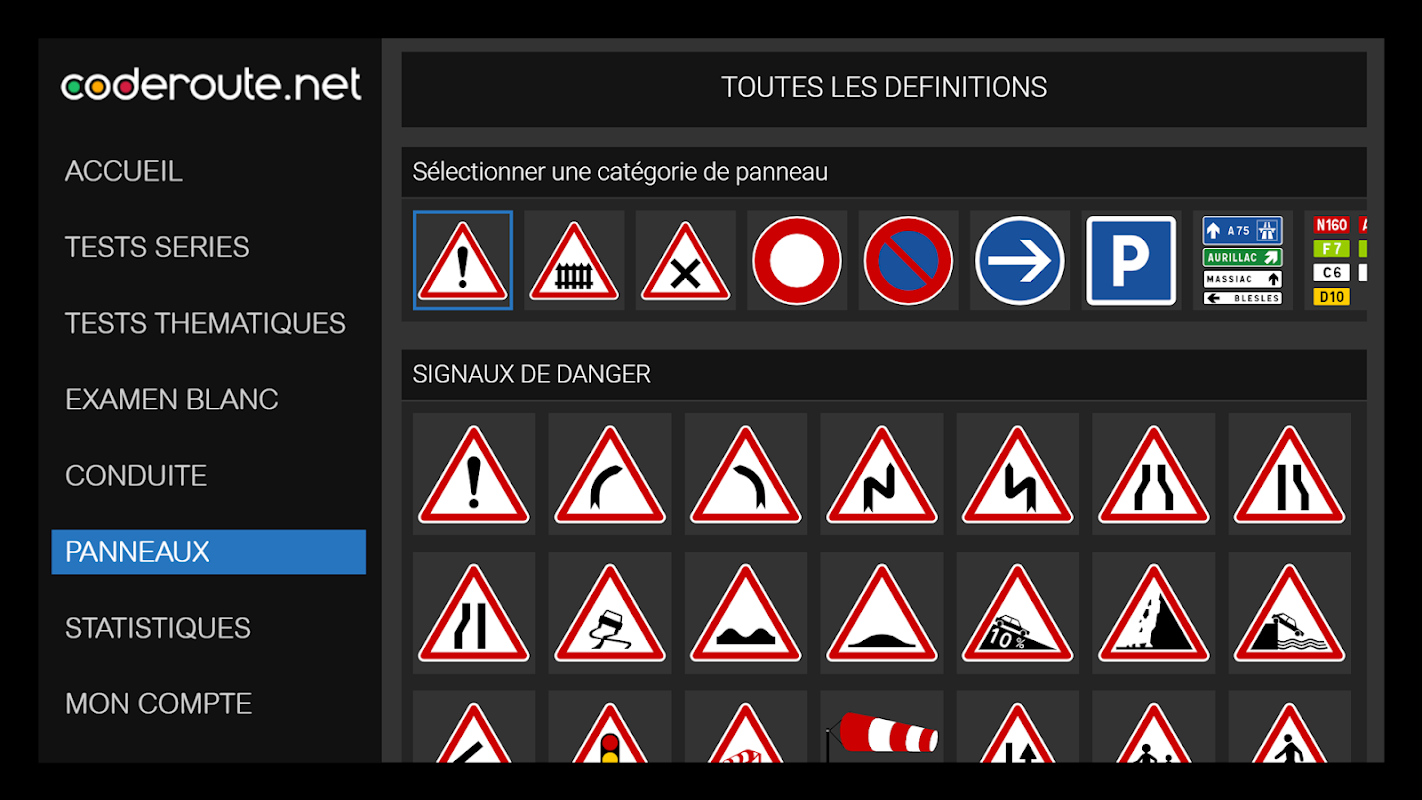Choose the no-parking signs category
This screenshot has height=800, width=1422.
908,260
